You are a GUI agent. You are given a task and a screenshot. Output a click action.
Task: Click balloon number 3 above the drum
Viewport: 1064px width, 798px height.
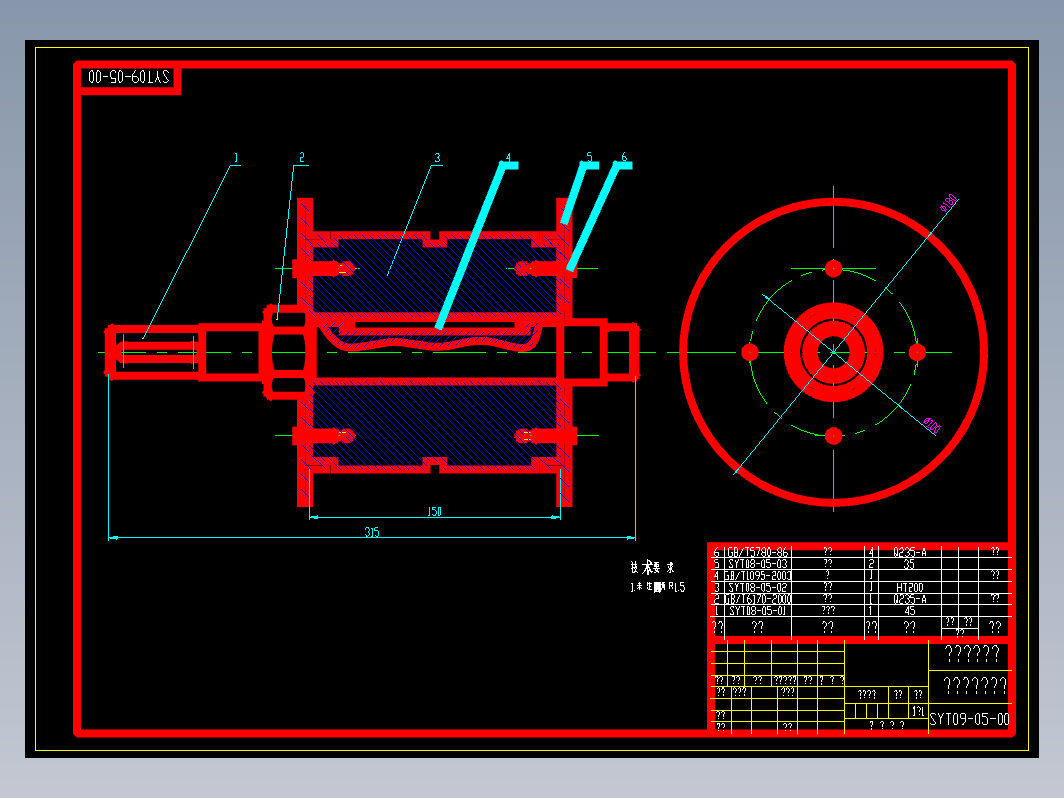(437, 158)
